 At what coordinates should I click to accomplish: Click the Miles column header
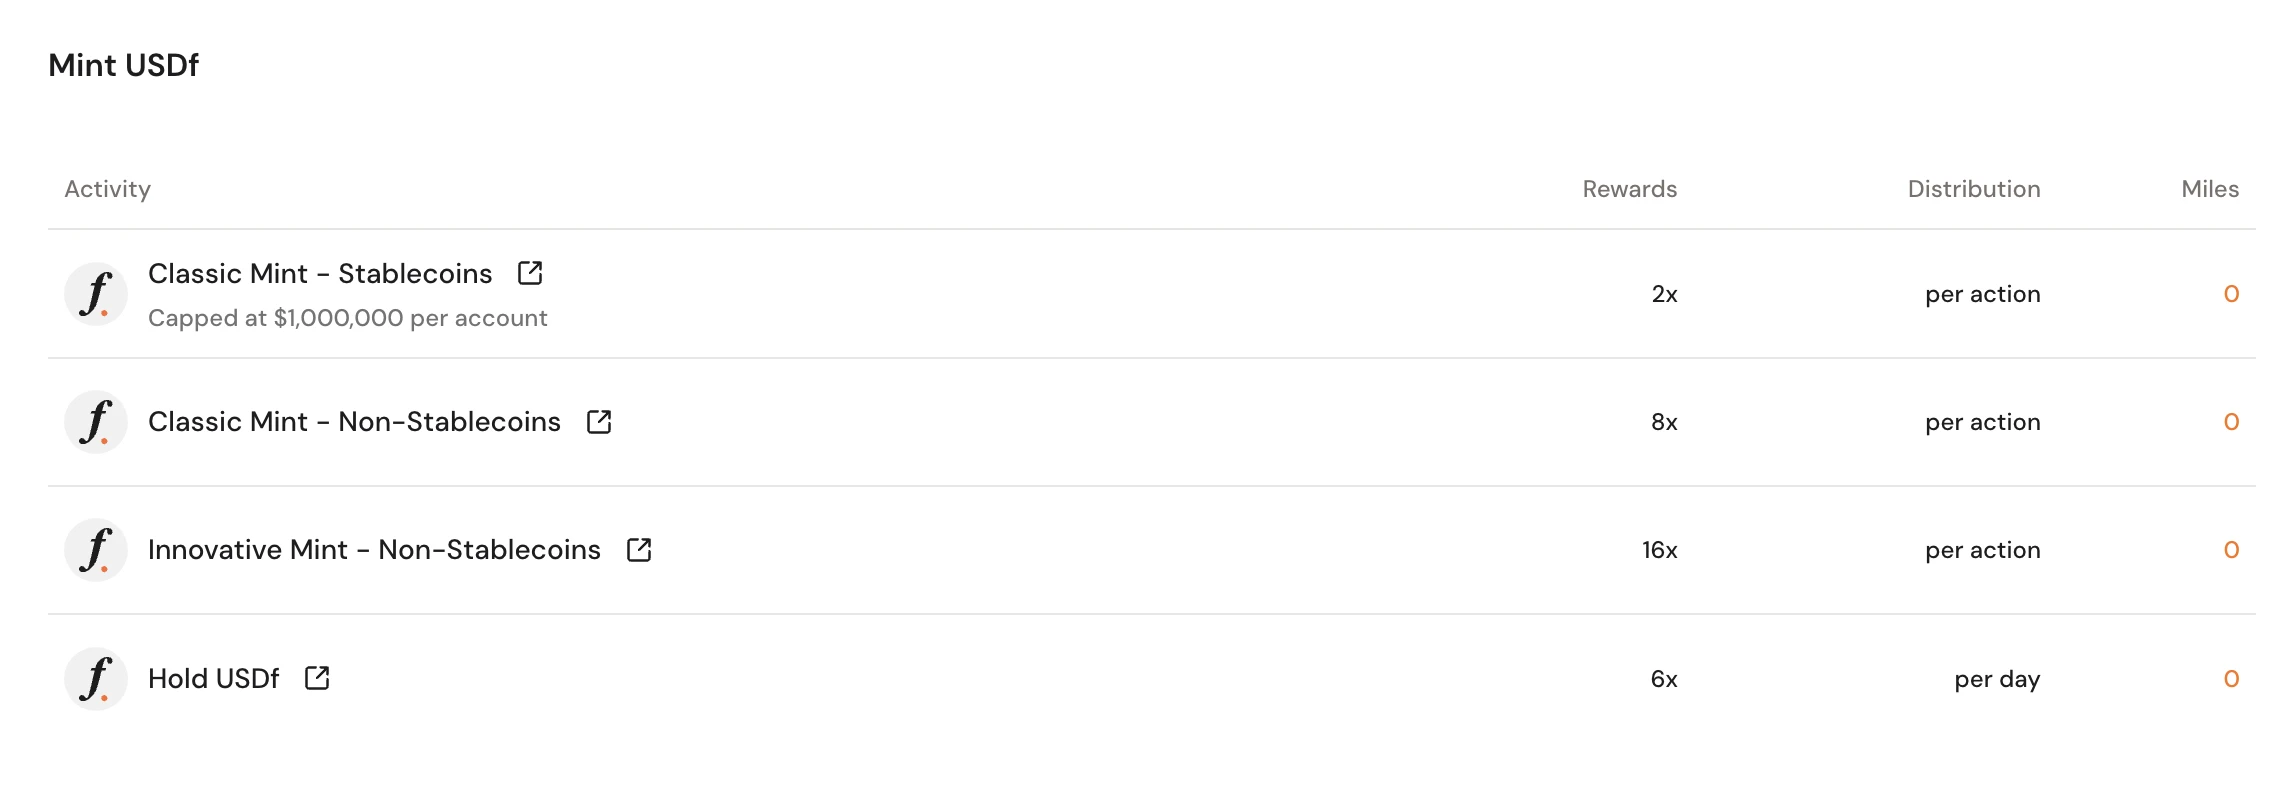click(x=2210, y=189)
